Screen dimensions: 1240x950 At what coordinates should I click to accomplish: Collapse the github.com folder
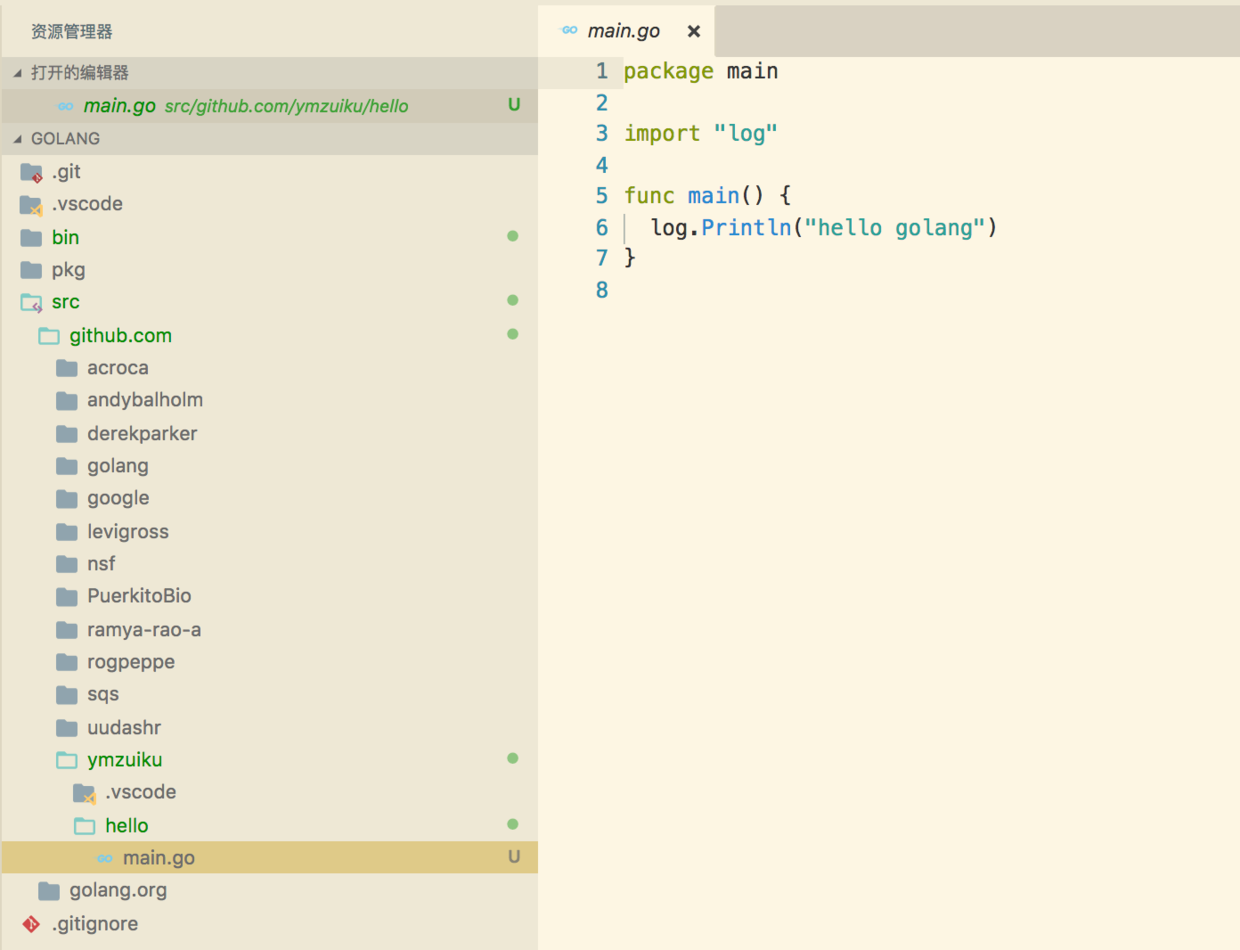pos(120,336)
